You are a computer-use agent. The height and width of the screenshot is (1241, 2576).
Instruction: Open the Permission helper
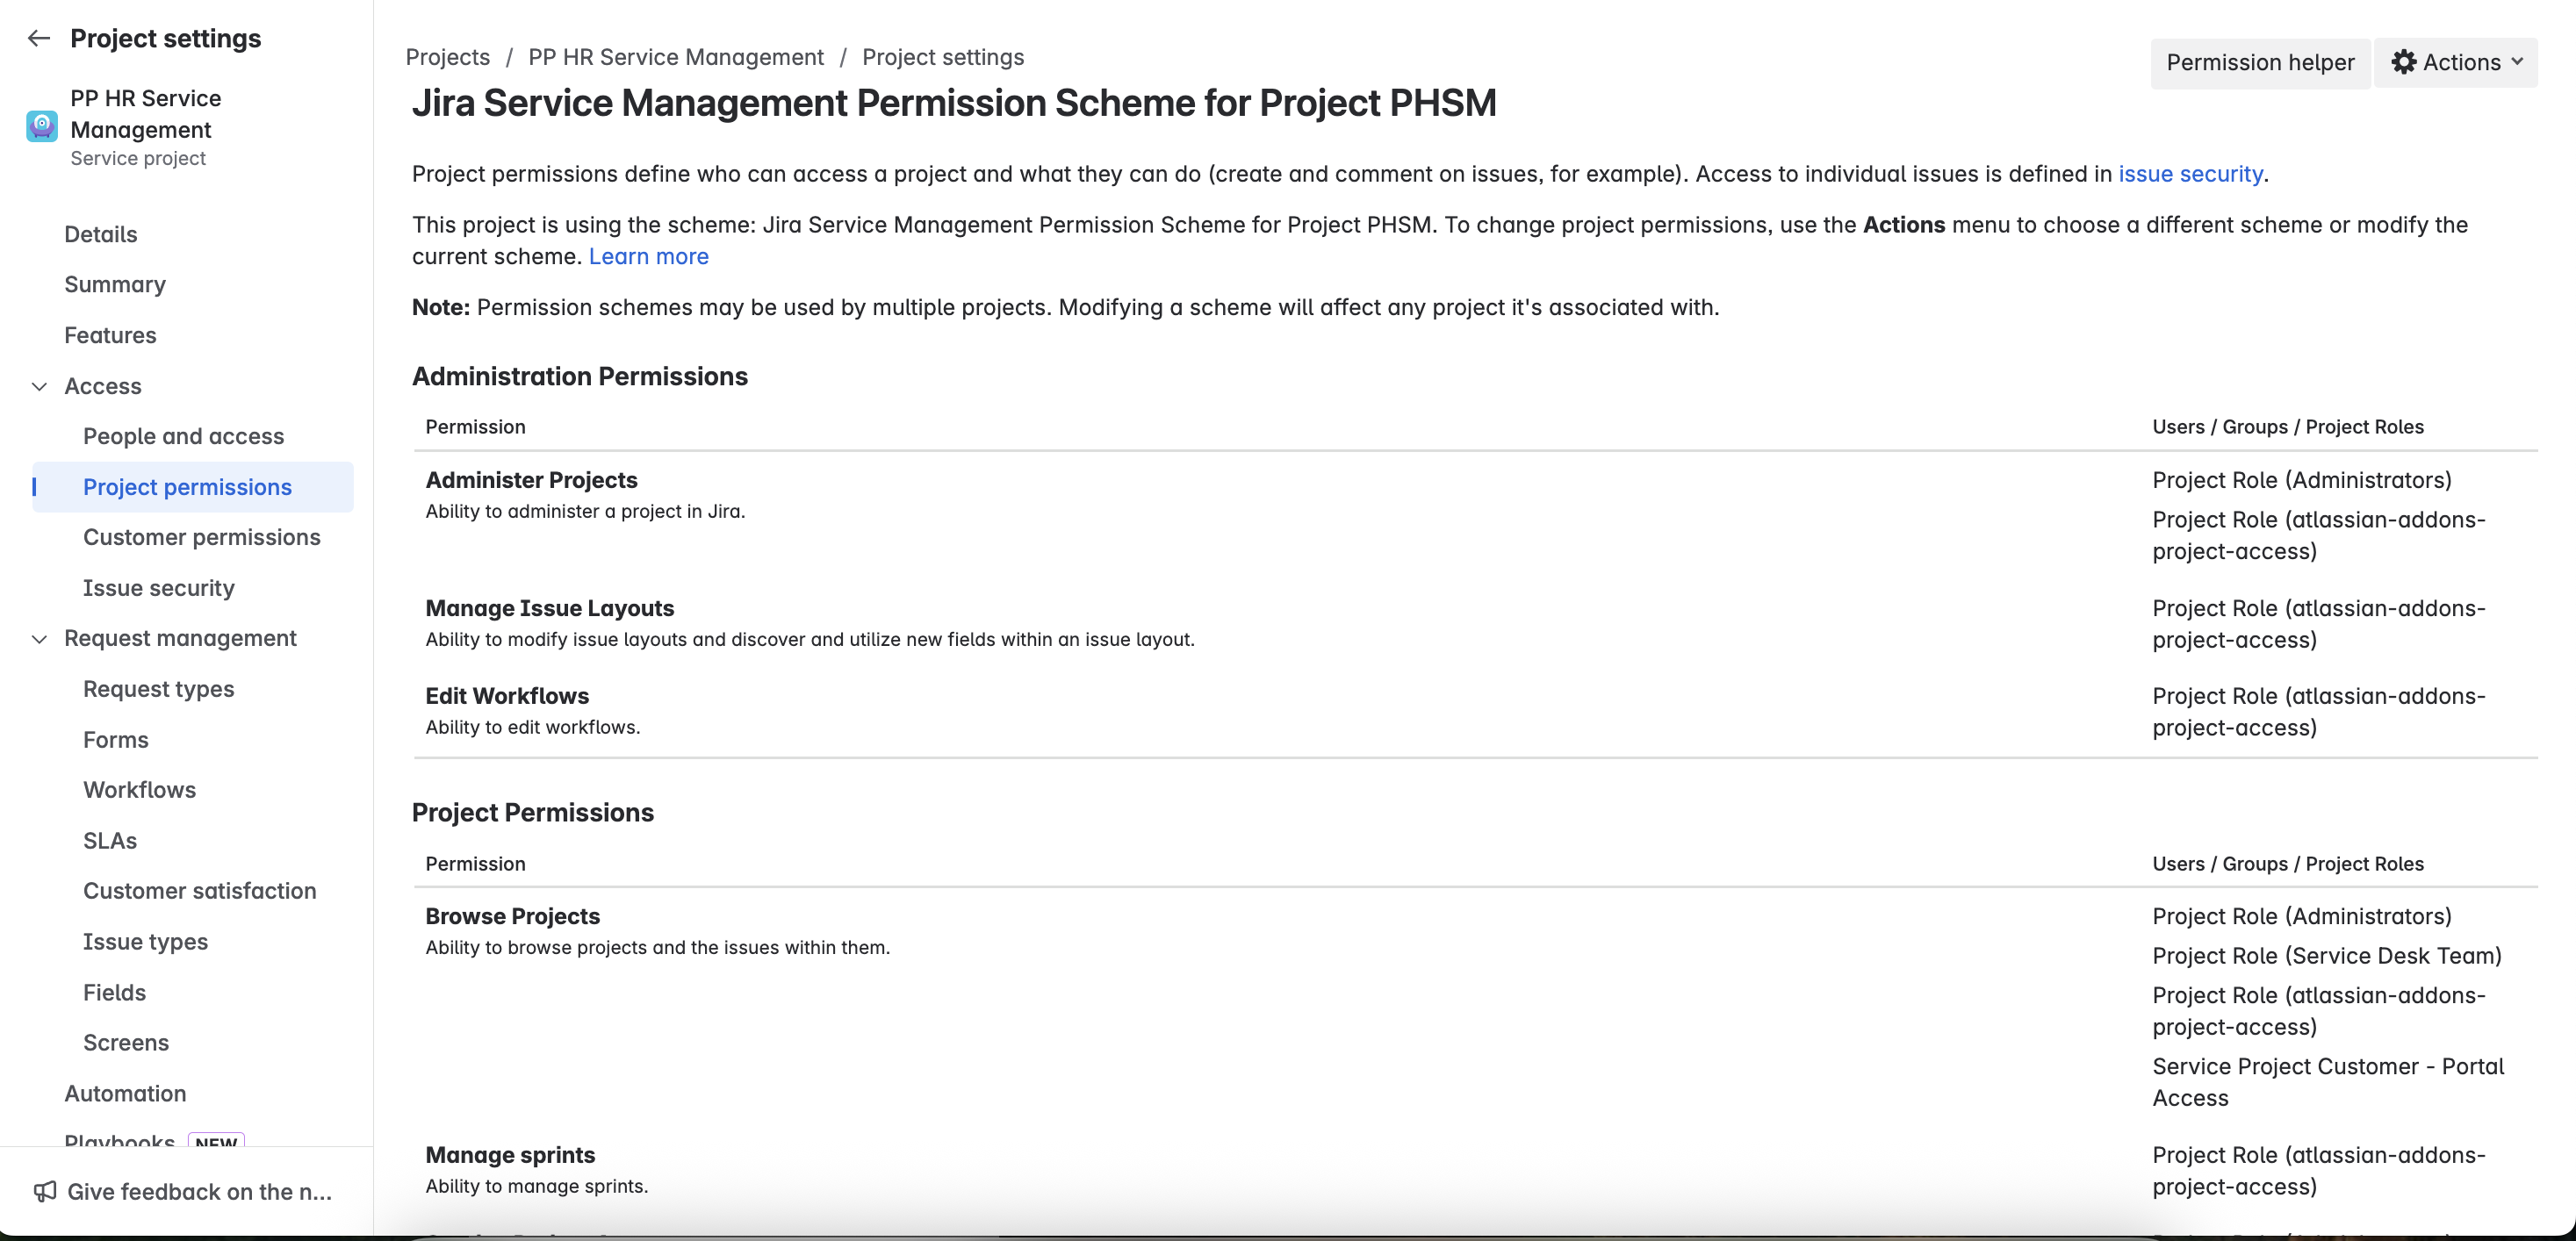2260,62
